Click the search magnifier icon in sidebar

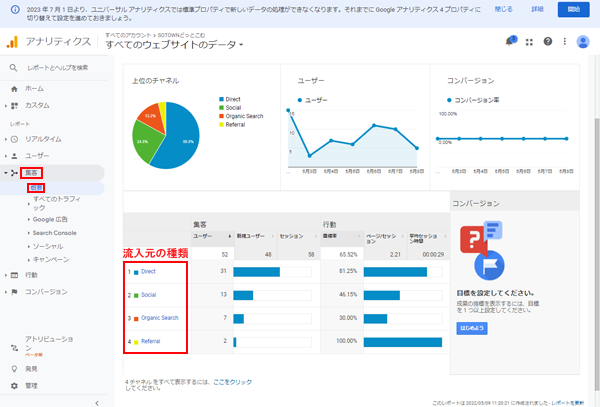pos(13,68)
